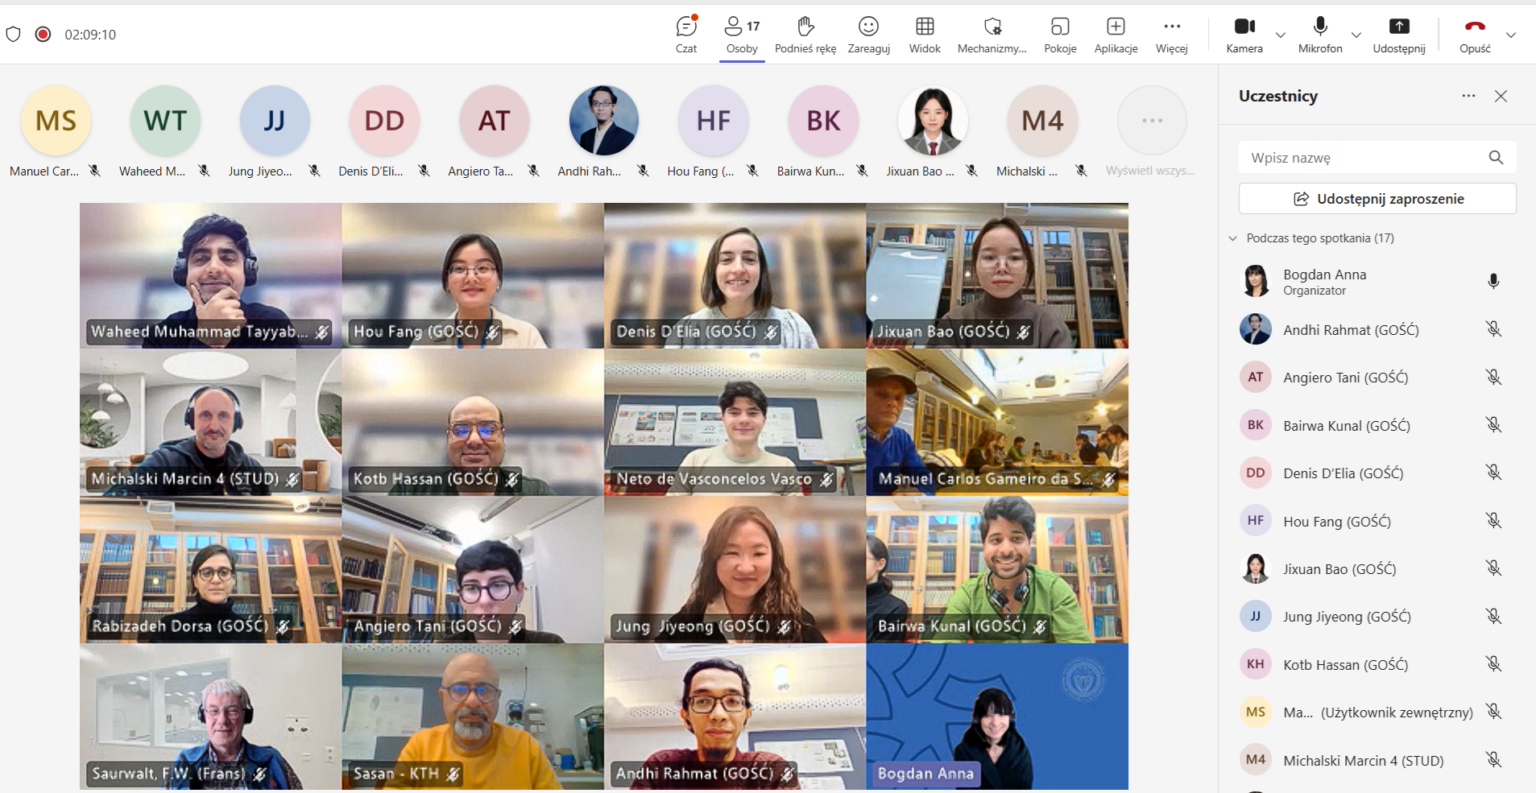Open the Więcej options menu
The width and height of the screenshot is (1536, 793).
click(1171, 34)
